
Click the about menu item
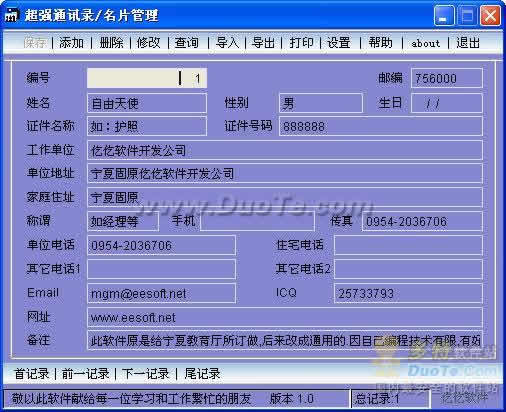click(426, 43)
